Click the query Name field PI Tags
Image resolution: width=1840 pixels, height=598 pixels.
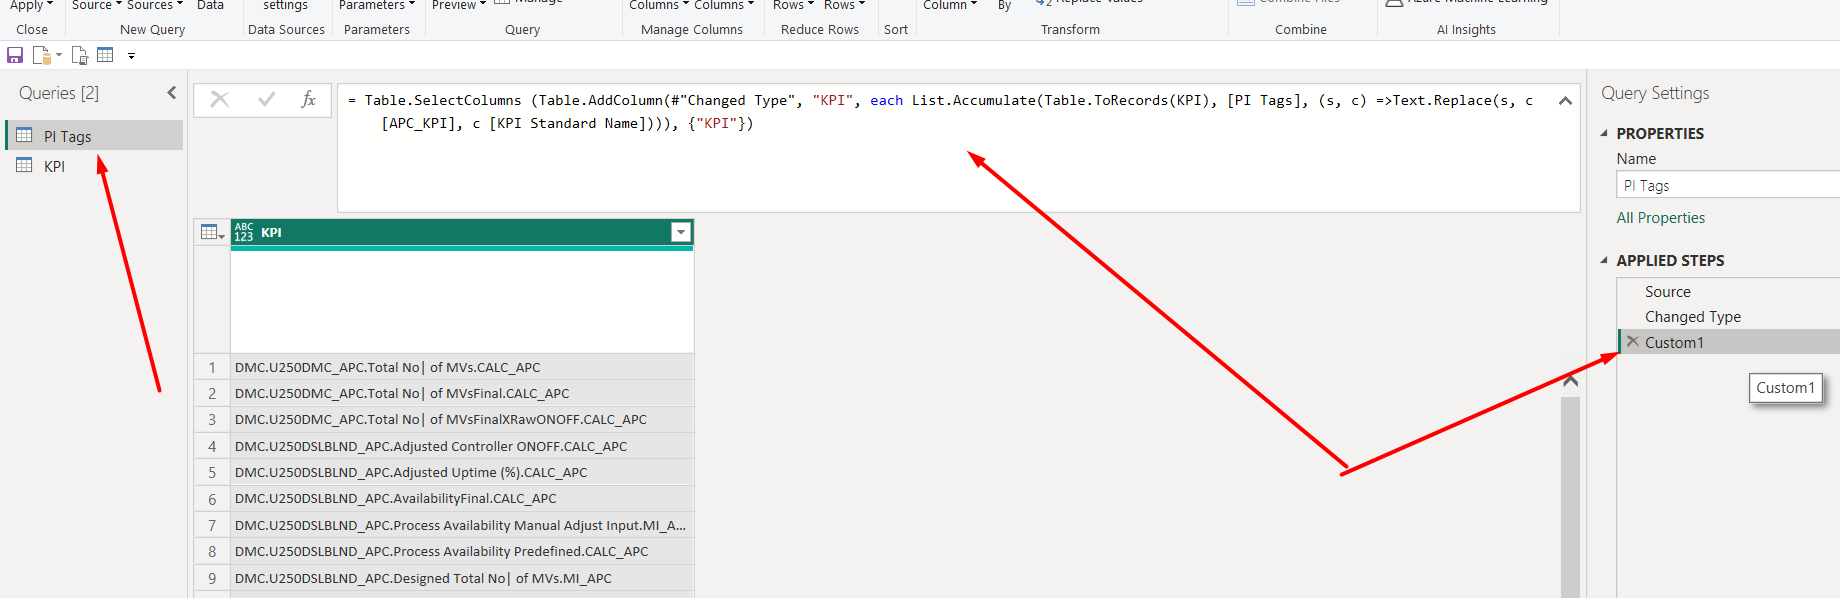coord(1728,185)
